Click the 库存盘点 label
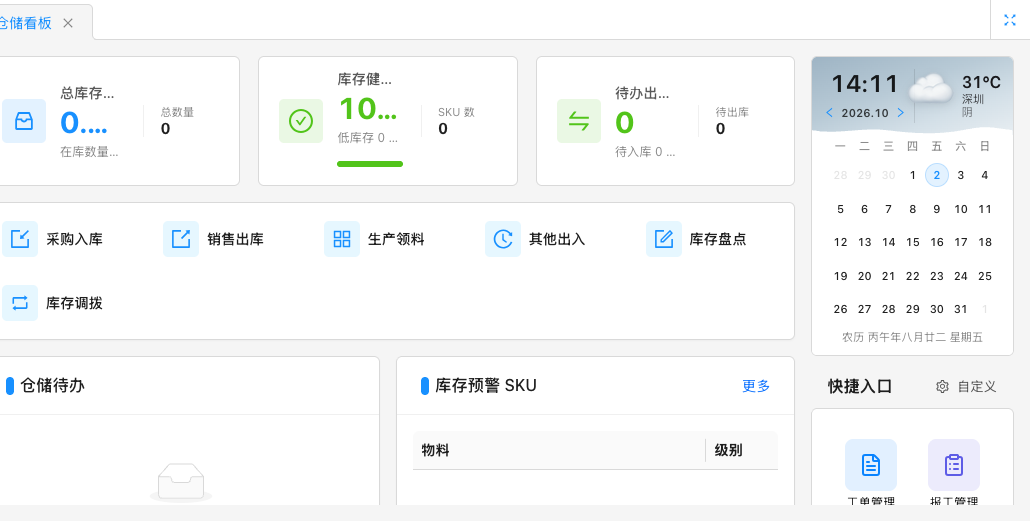 click(x=718, y=239)
